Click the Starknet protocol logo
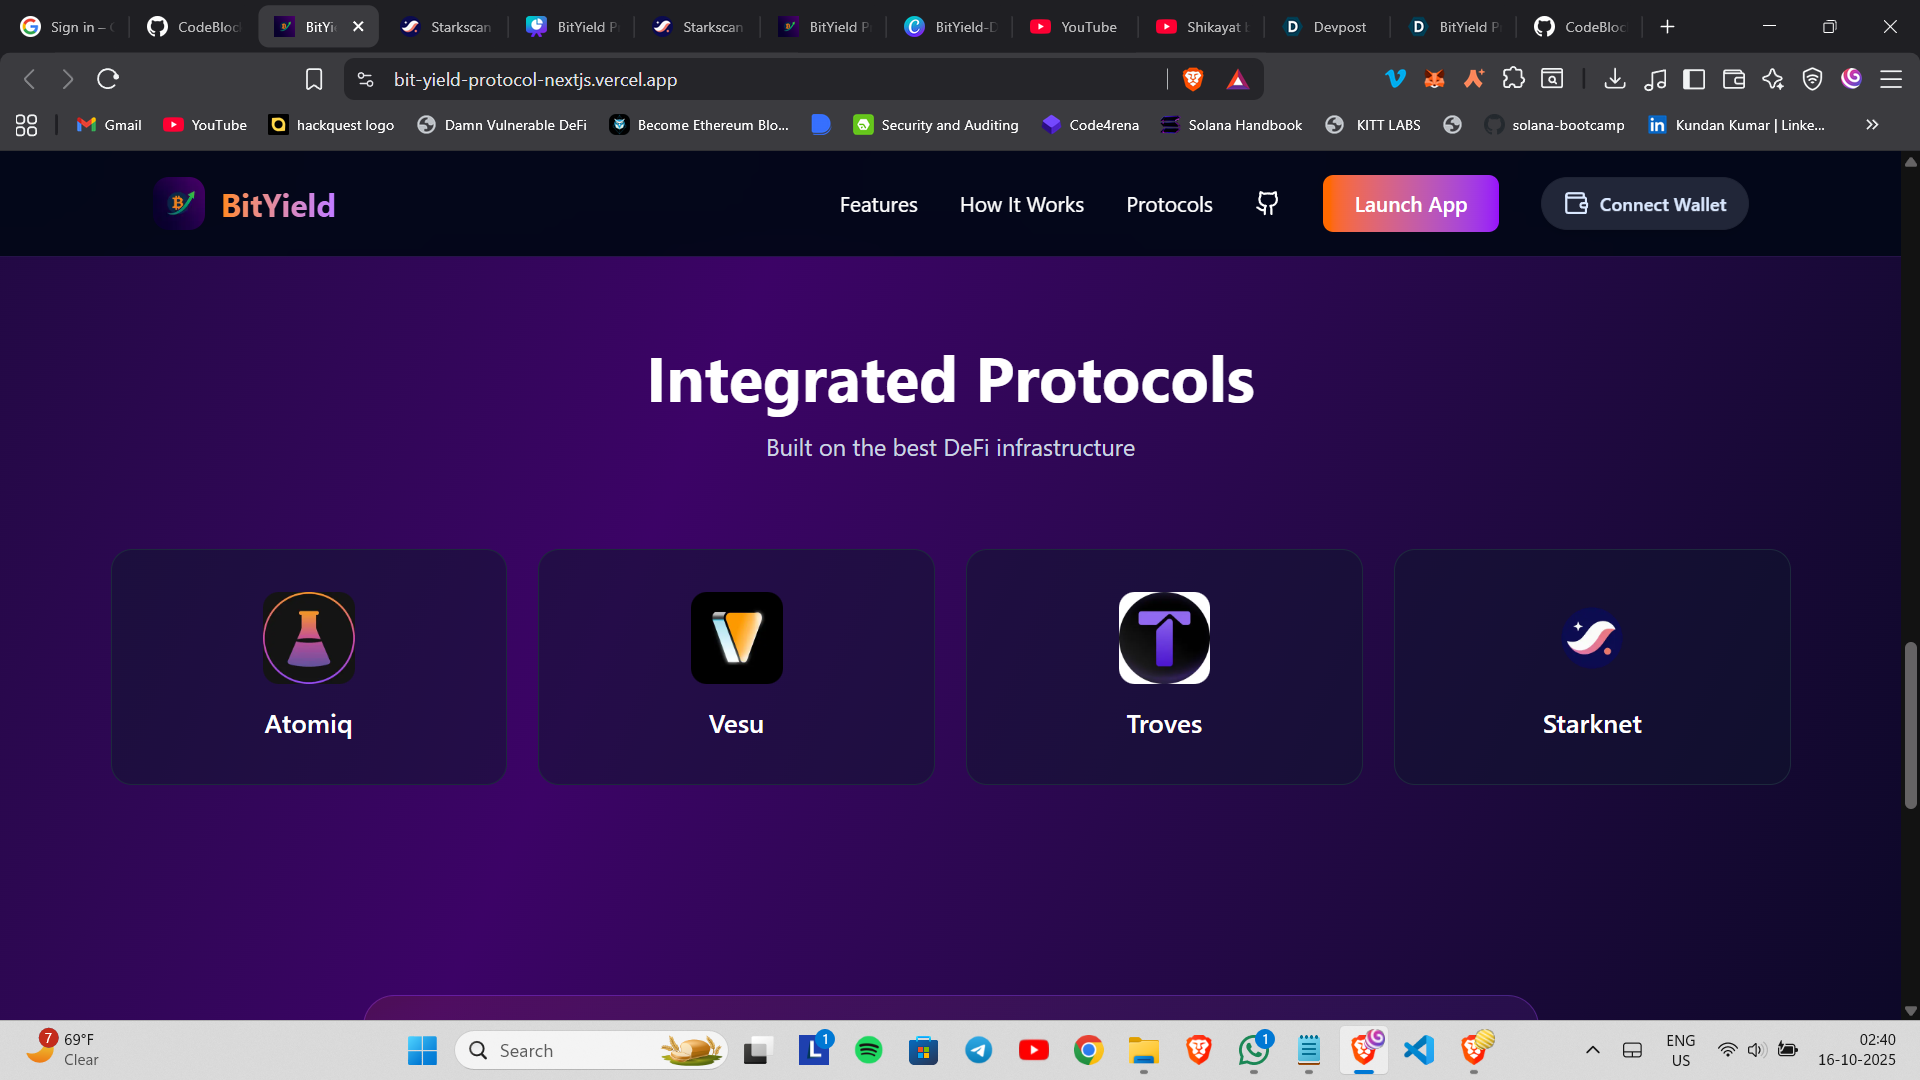This screenshot has height=1080, width=1920. pyautogui.click(x=1591, y=638)
